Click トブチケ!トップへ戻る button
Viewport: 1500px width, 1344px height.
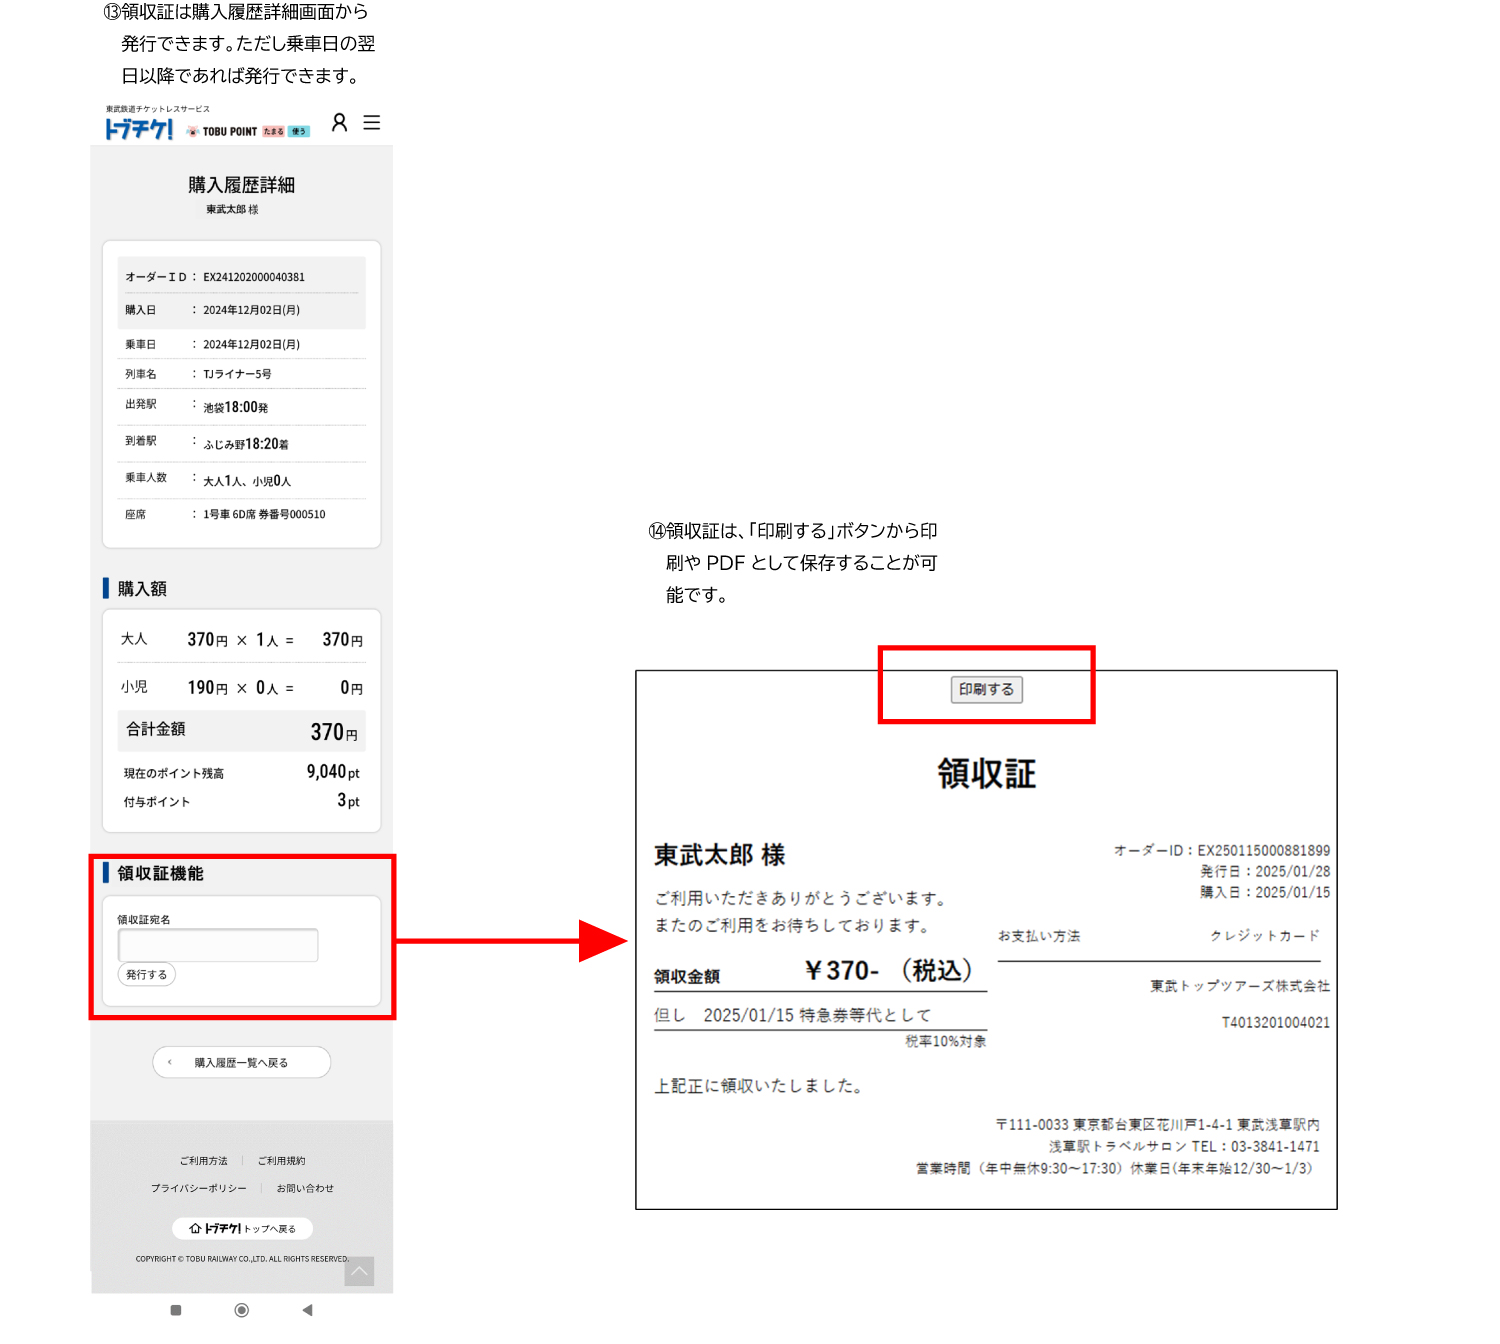(x=242, y=1228)
